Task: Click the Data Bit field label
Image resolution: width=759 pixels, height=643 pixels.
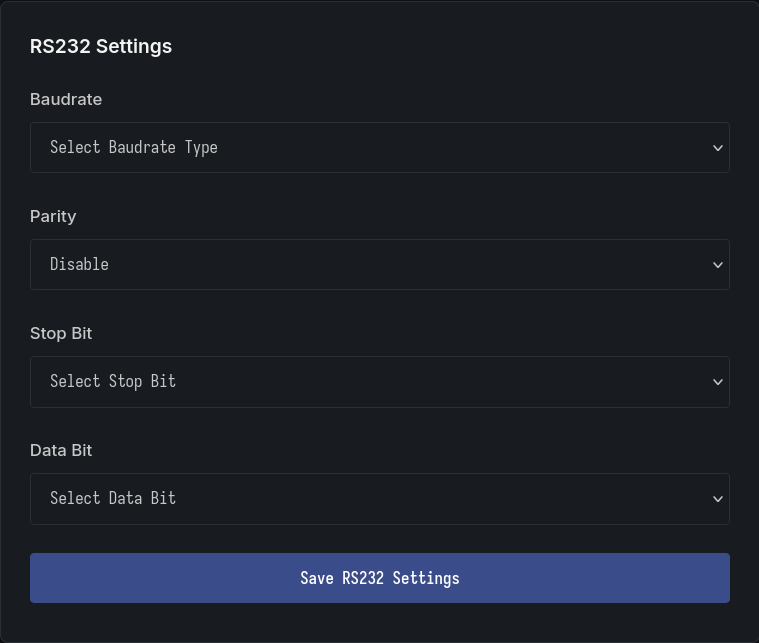Action: [x=61, y=450]
